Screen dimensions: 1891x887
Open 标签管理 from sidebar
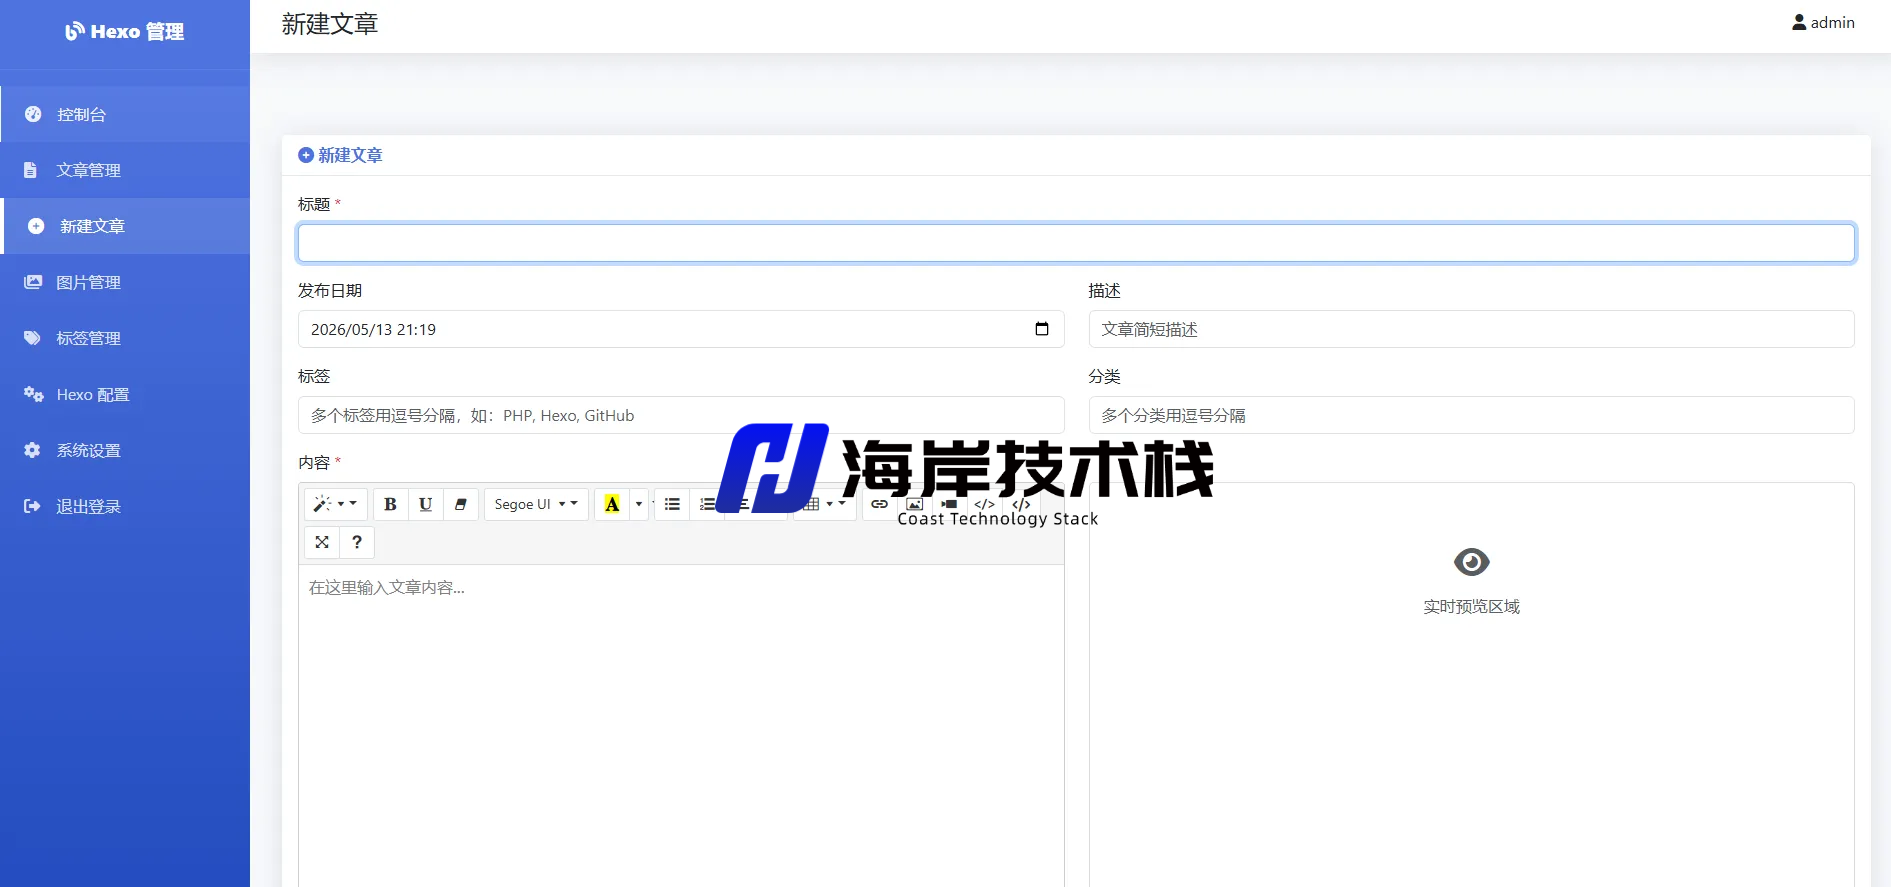coord(125,338)
